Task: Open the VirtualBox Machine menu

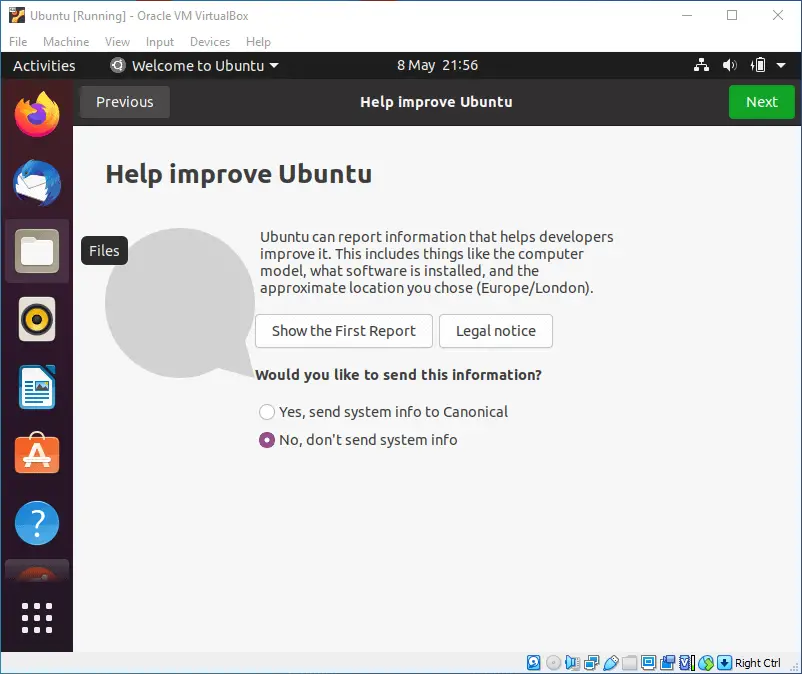Action: [x=66, y=41]
